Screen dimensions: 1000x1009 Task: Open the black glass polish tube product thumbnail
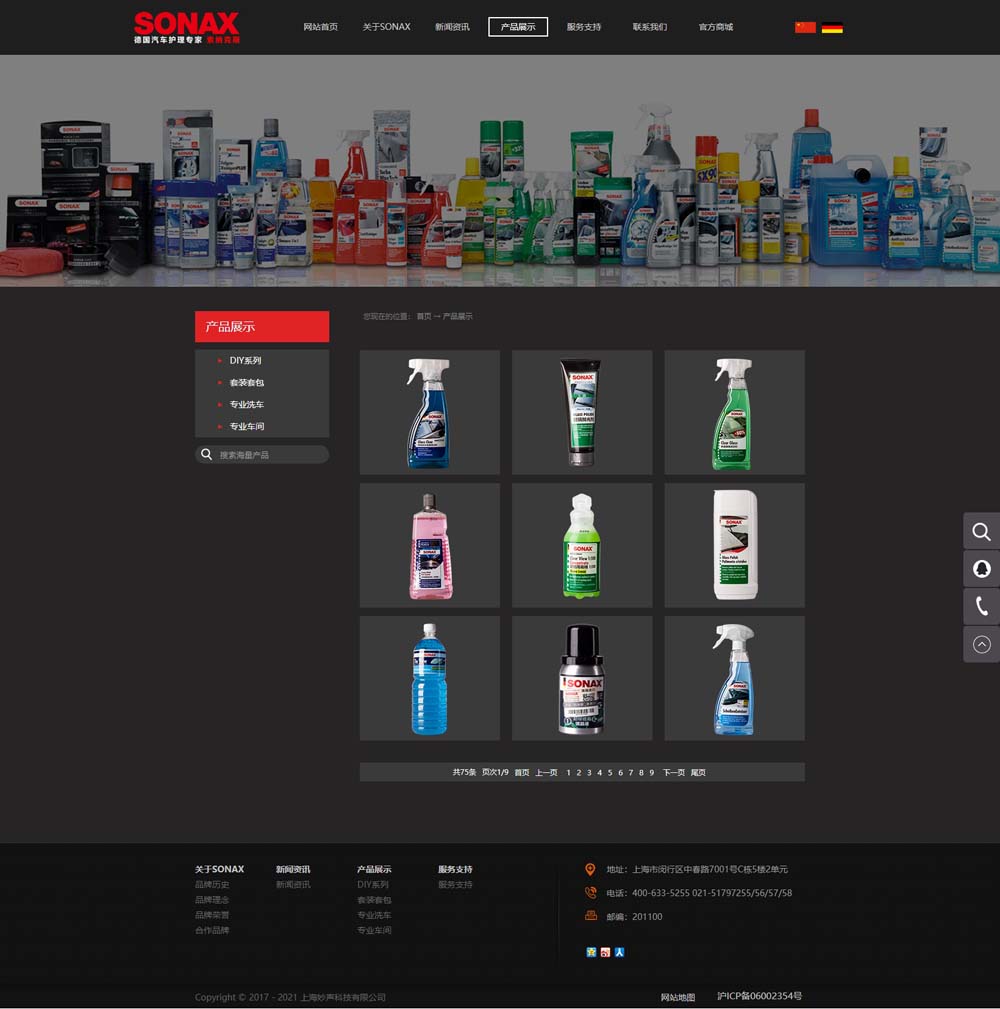pos(582,412)
